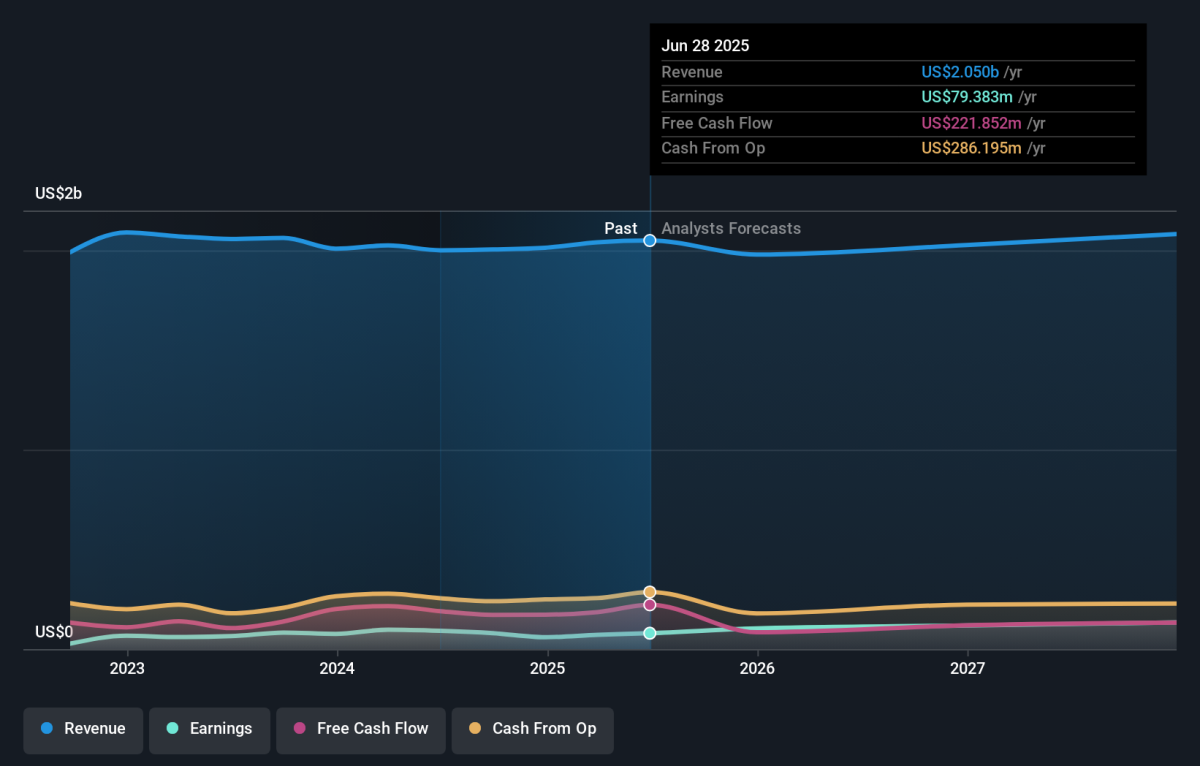Click the teal Earnings legend dot
The width and height of the screenshot is (1200, 766).
coord(172,729)
